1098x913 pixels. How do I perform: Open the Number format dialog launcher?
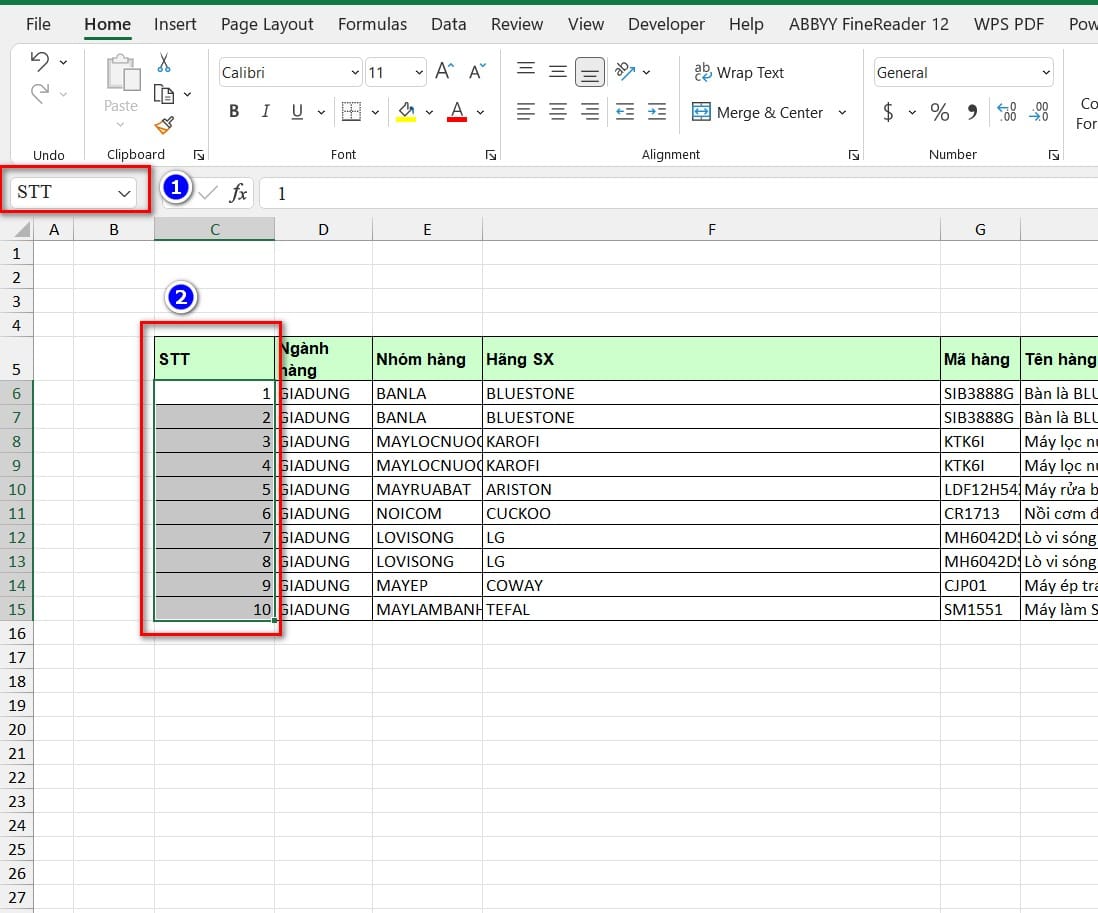(x=1054, y=155)
